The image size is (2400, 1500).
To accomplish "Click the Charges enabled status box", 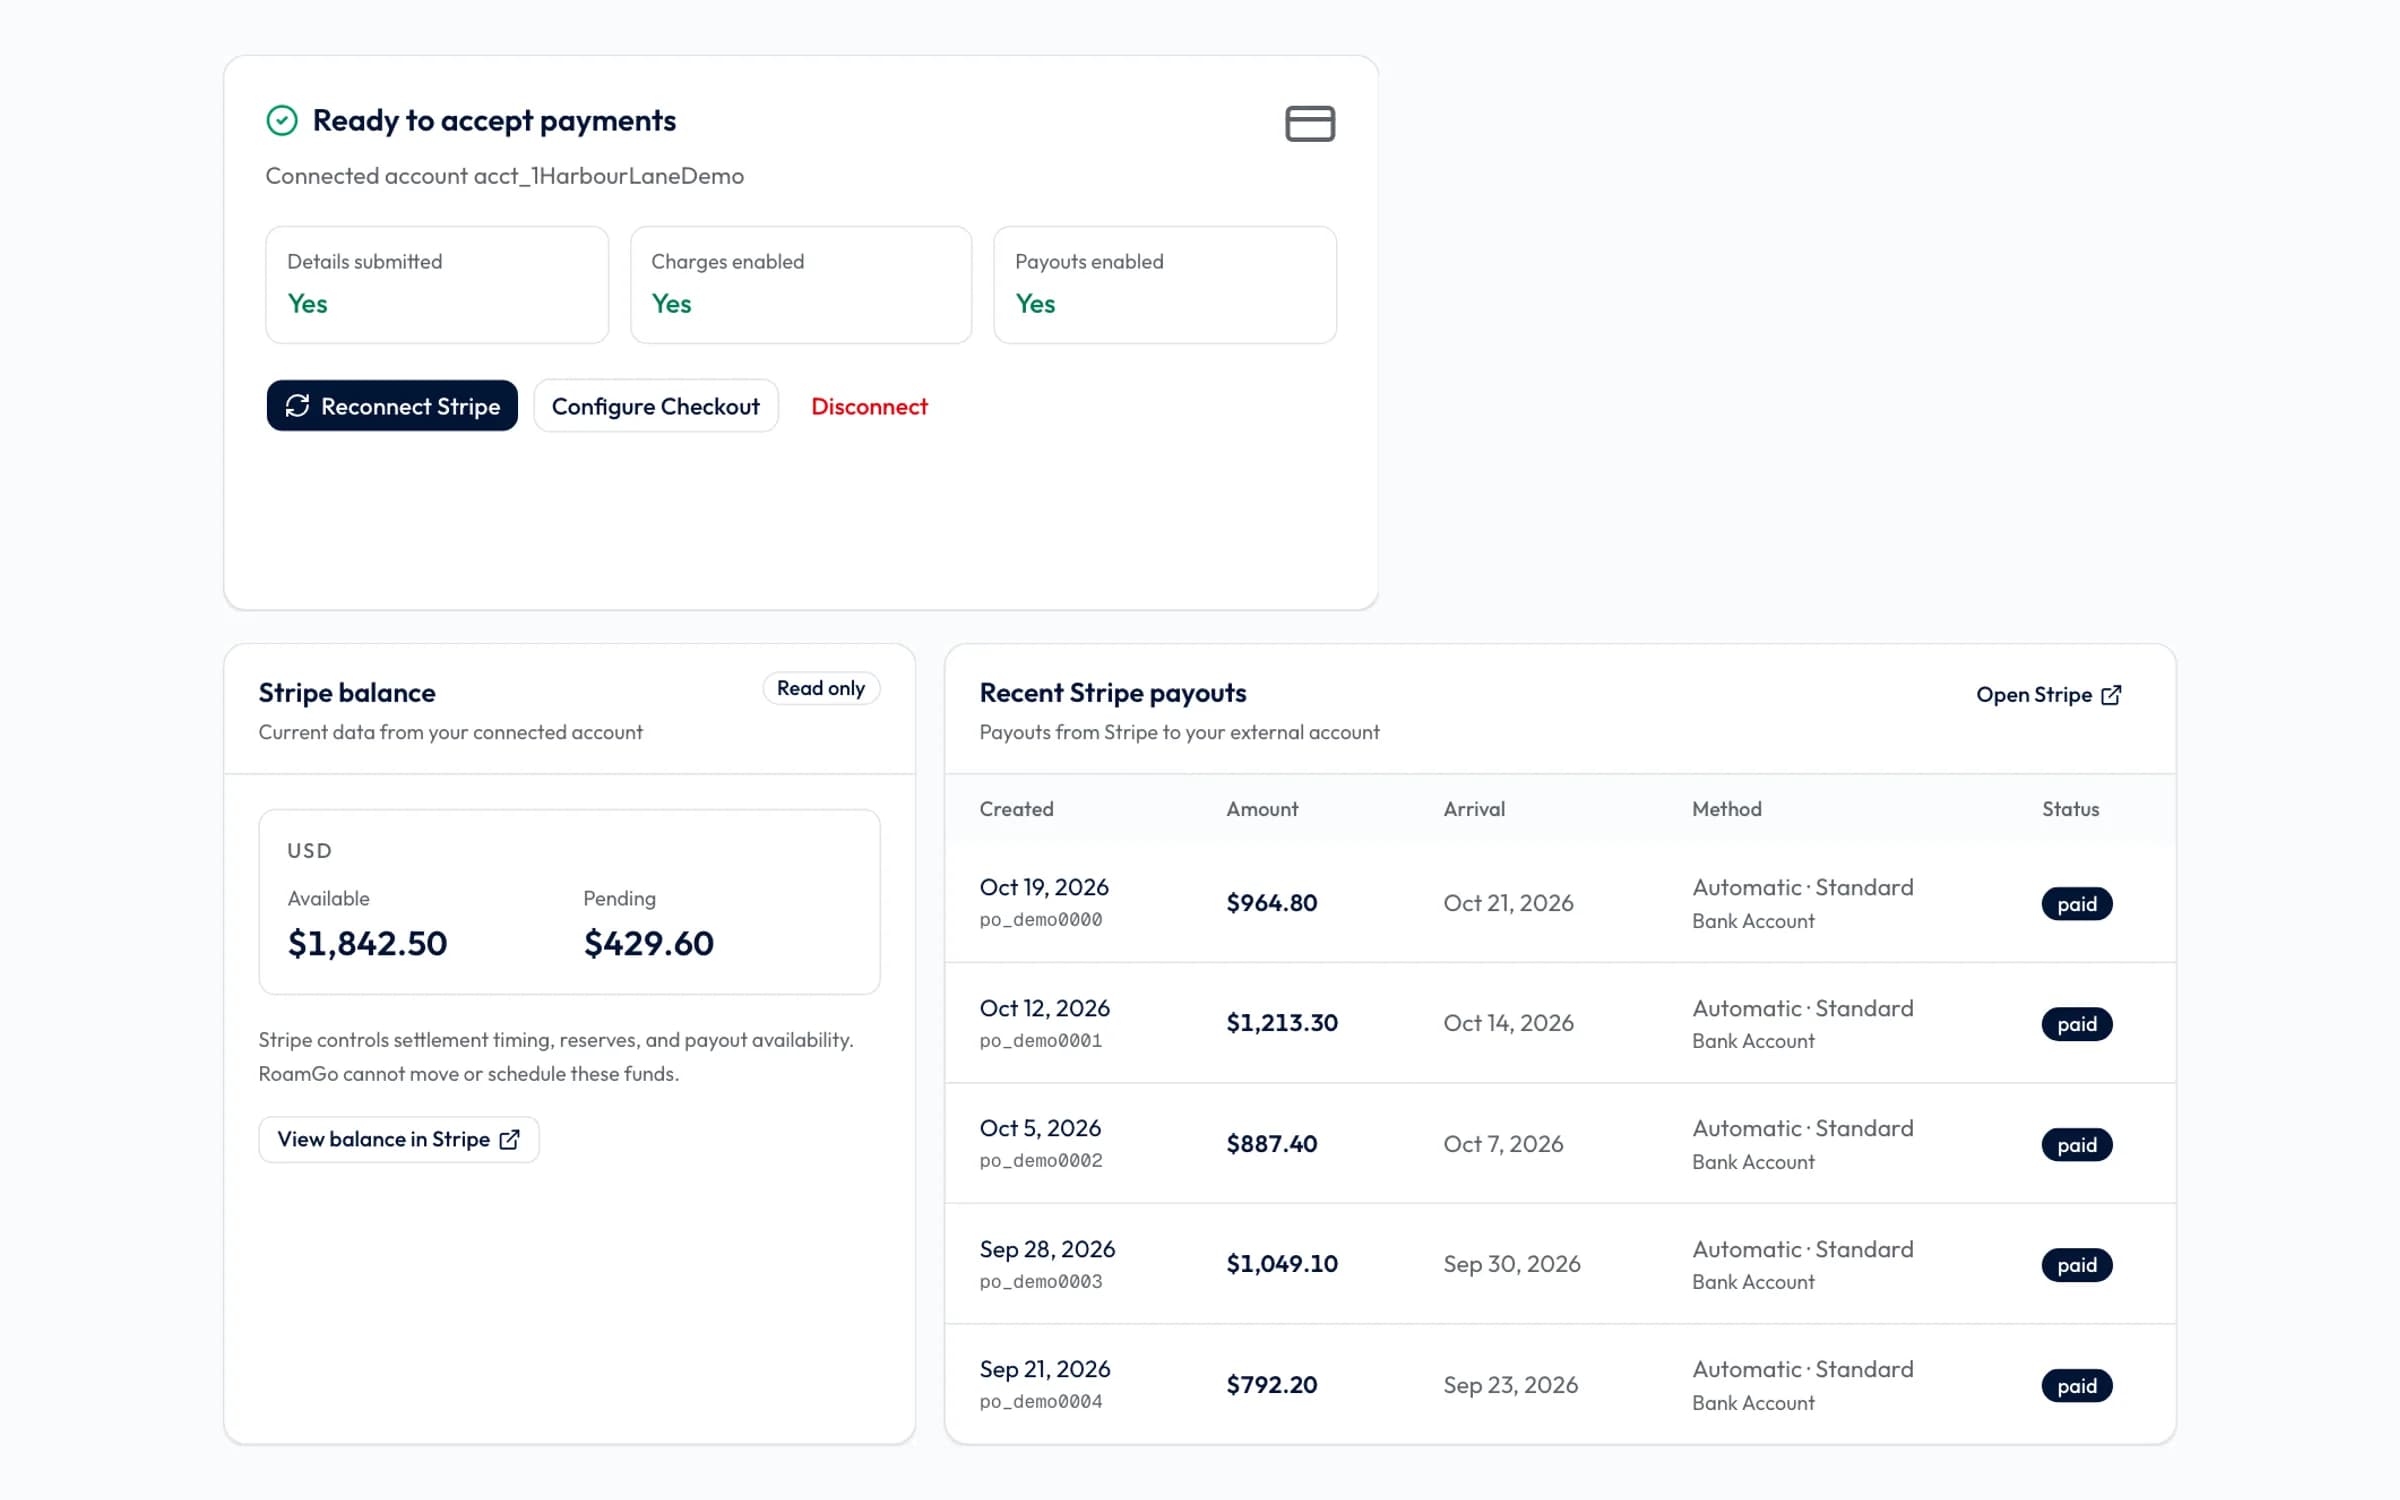I will click(801, 285).
